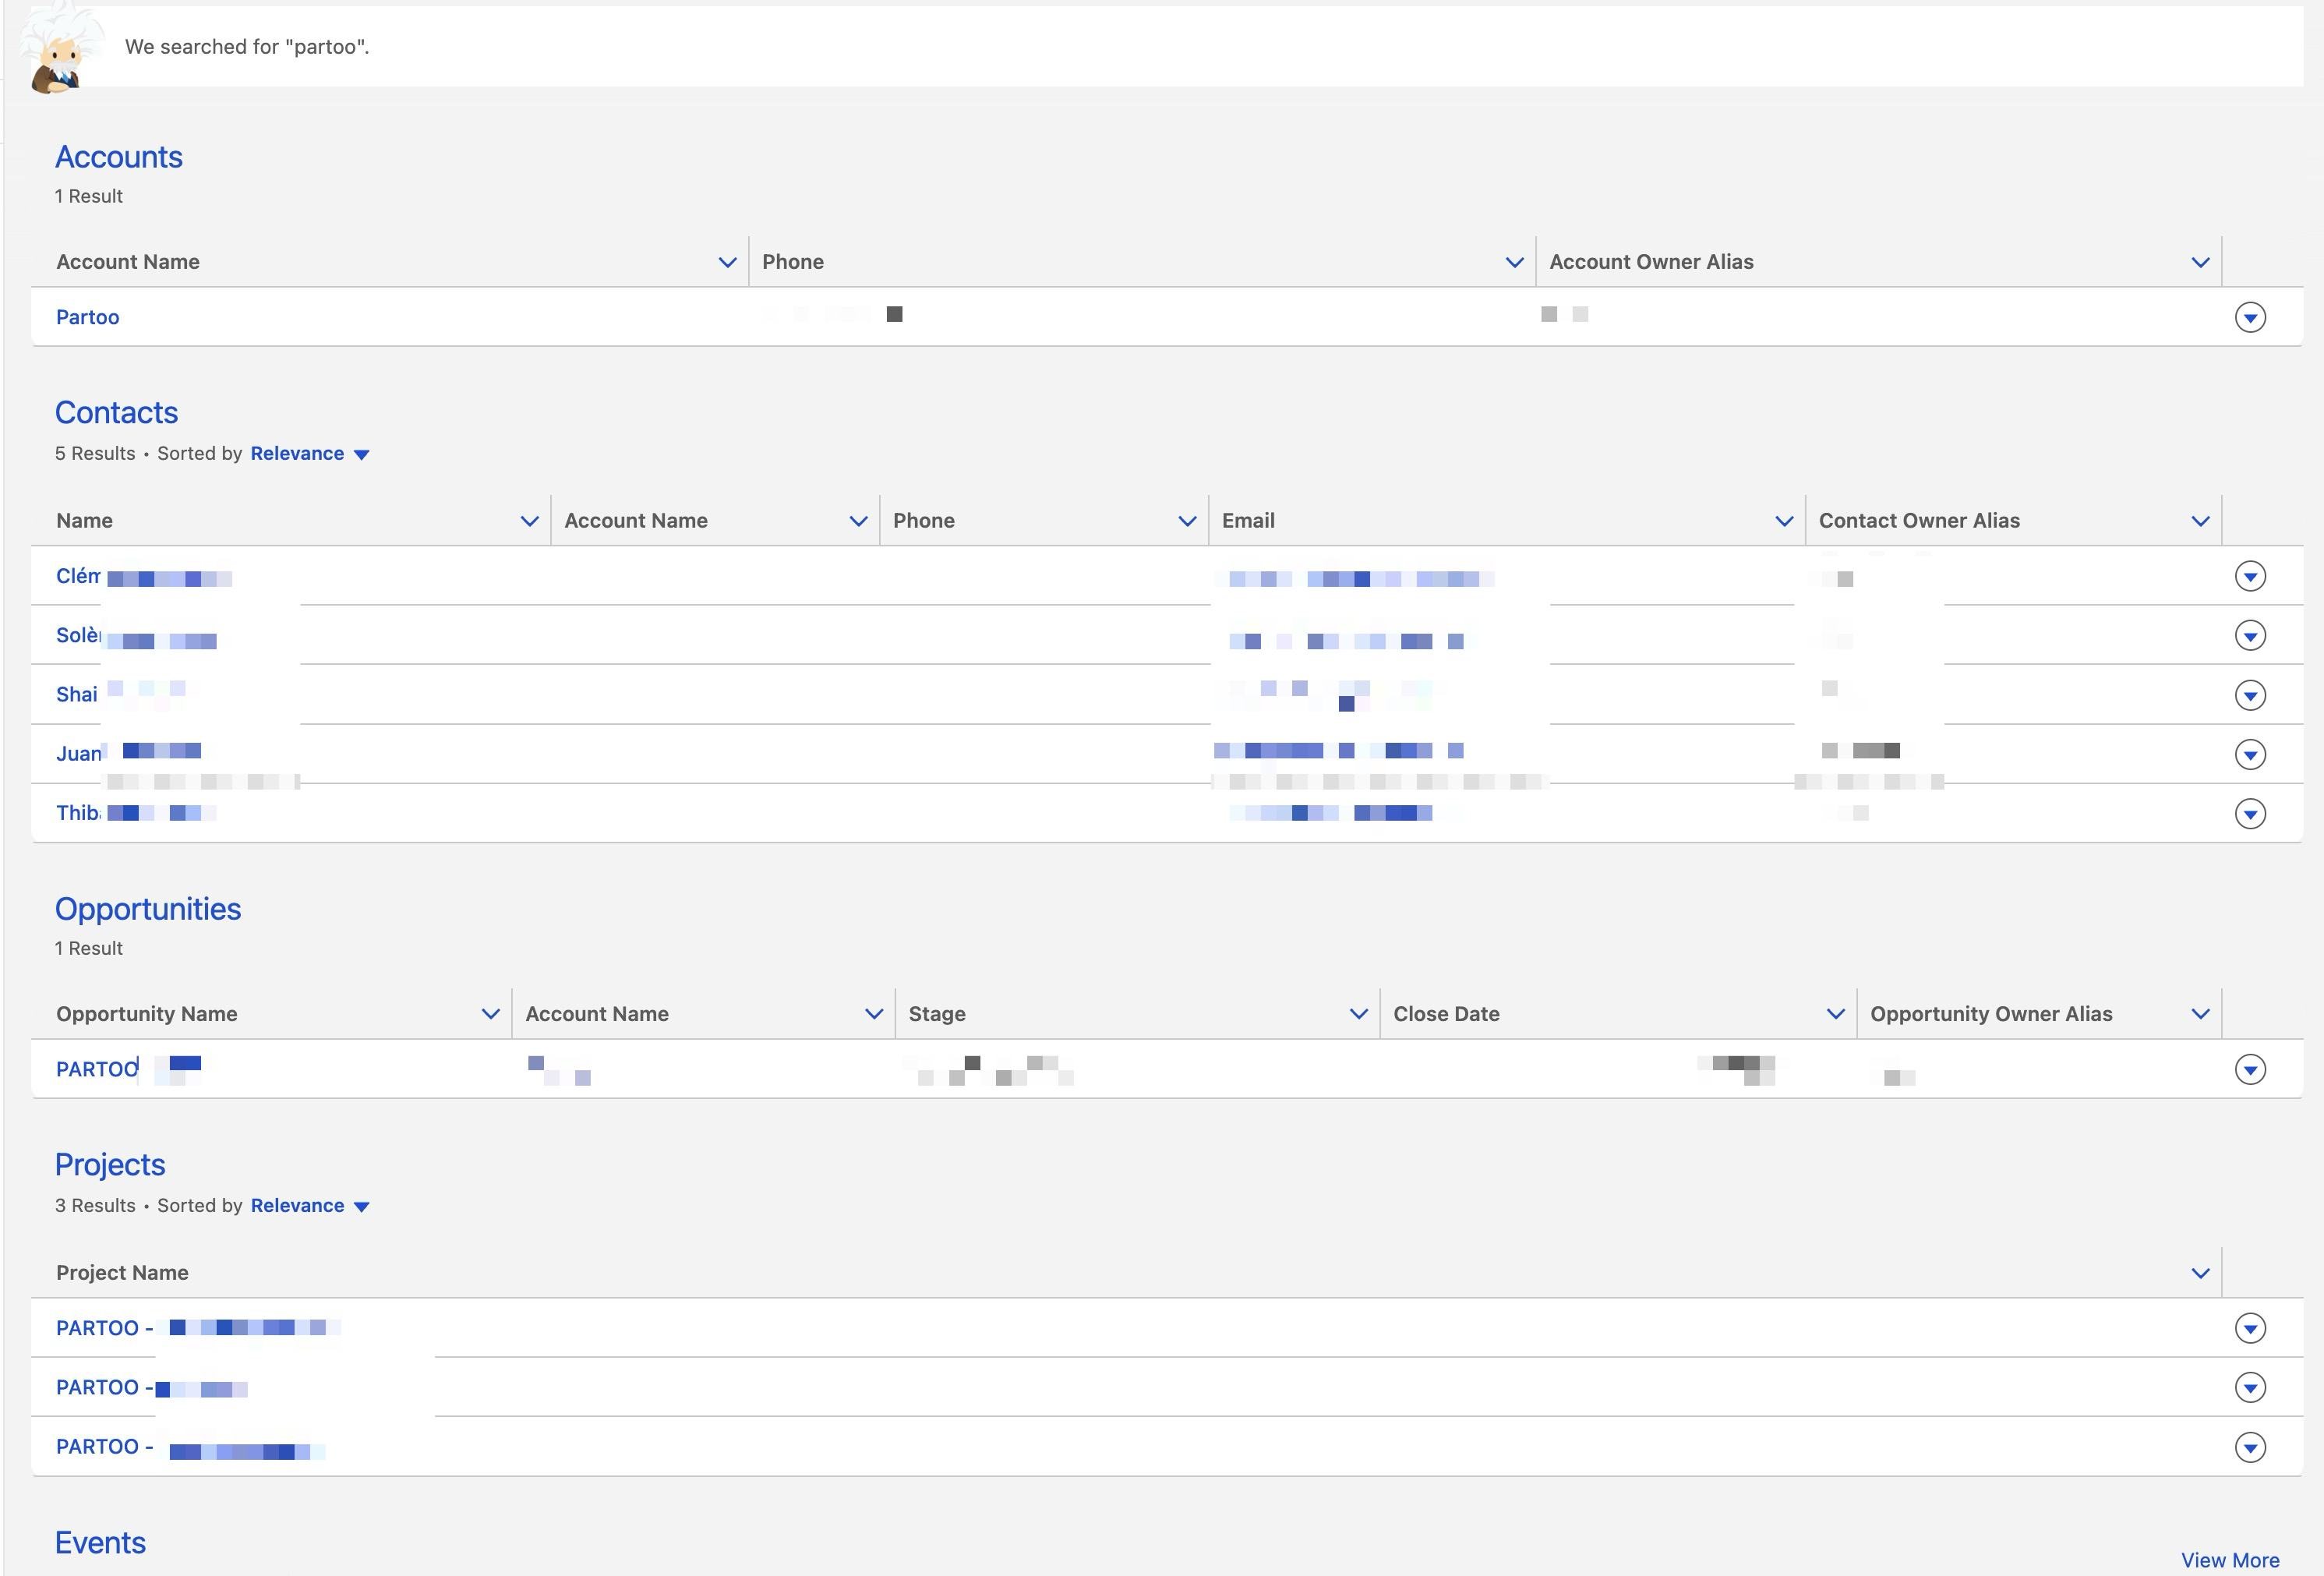This screenshot has width=2324, height=1576.
Task: Open the Contacts results heading
Action: coord(116,413)
